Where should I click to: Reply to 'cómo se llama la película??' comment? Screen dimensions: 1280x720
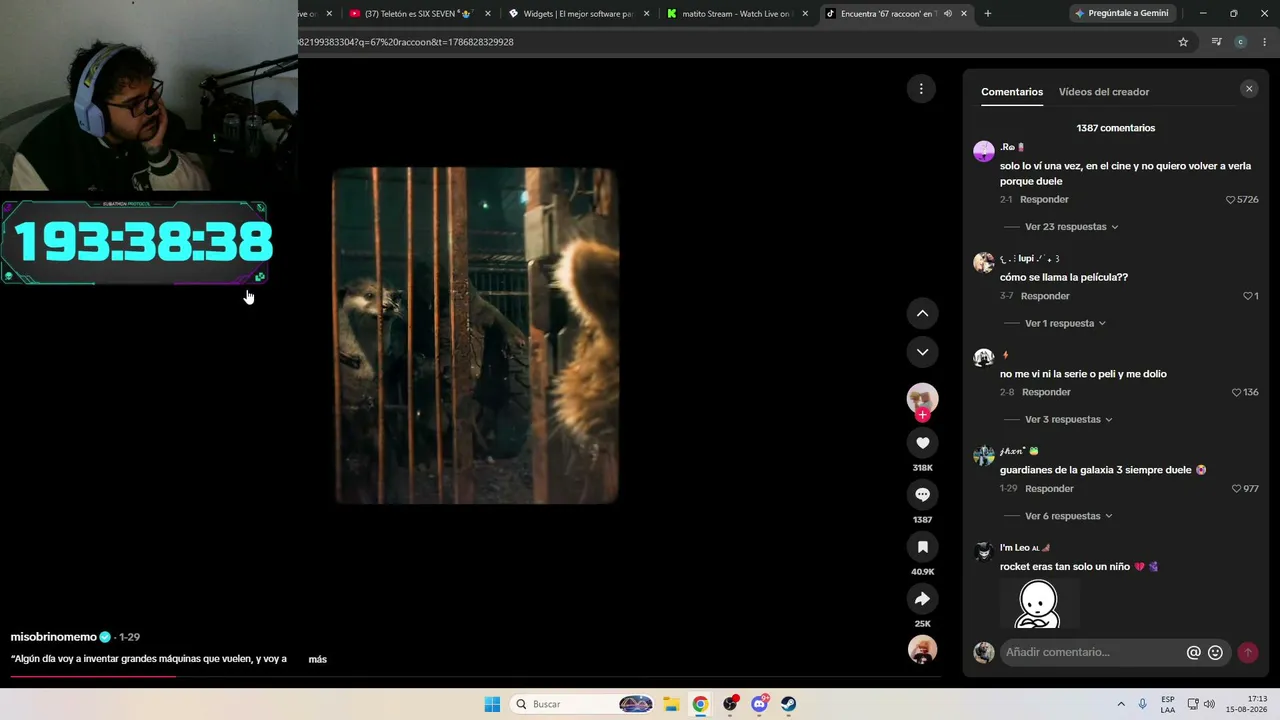tap(1045, 296)
